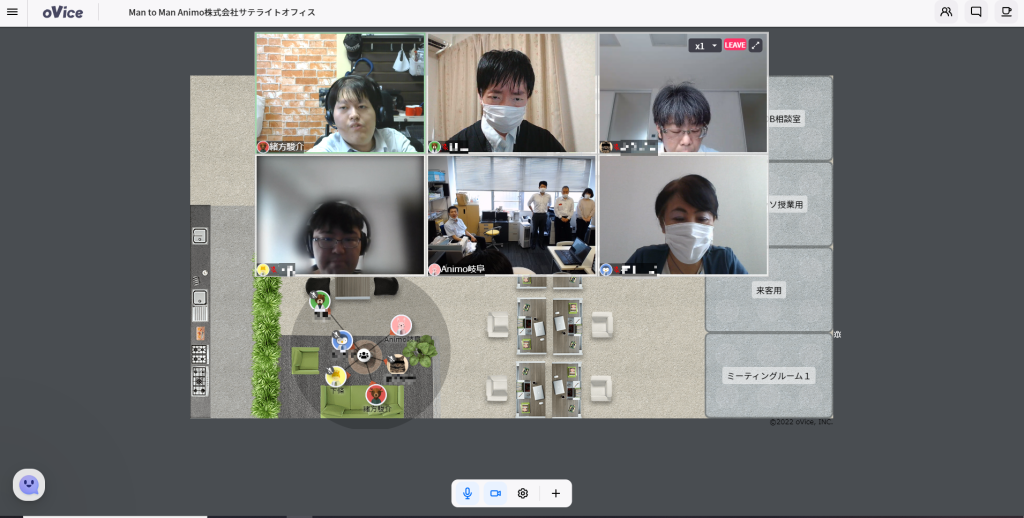
Task: Open the user list people icon
Action: [946, 12]
